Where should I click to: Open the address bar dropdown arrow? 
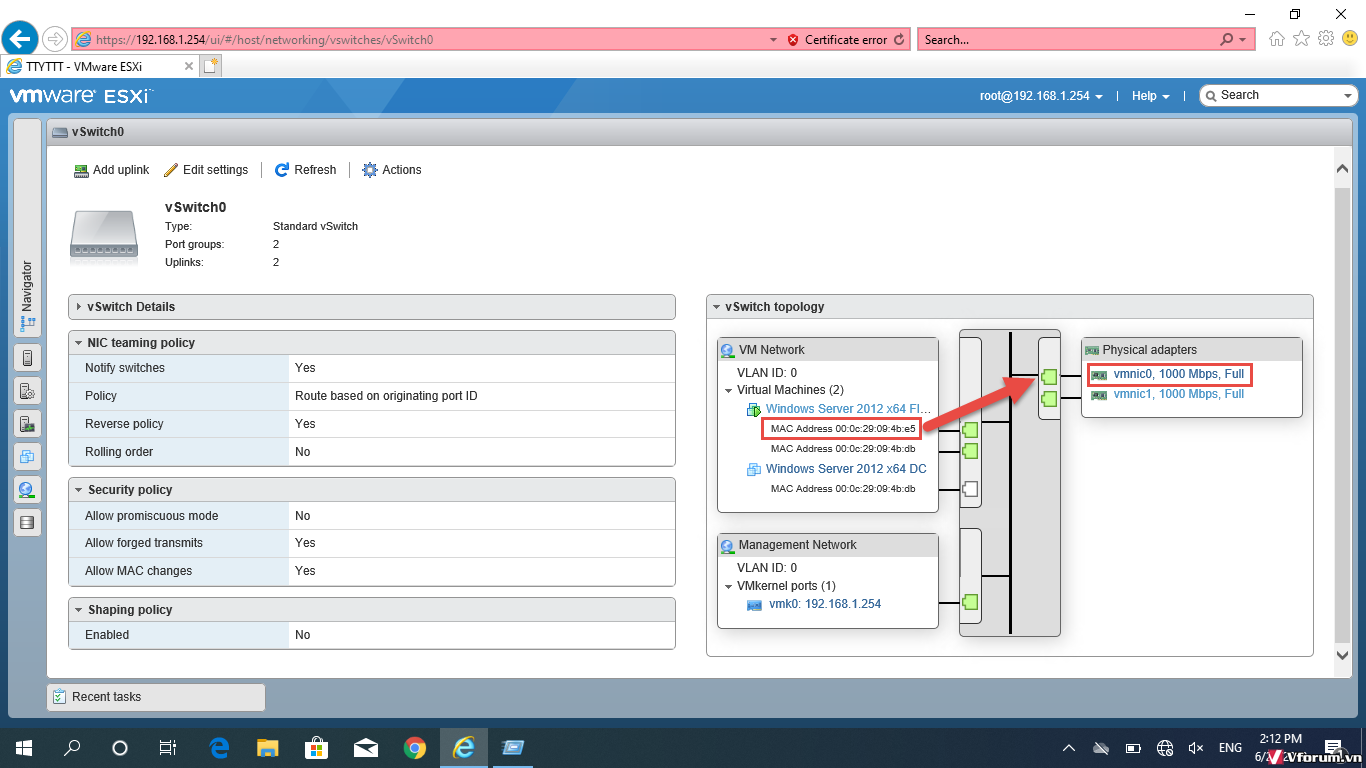coord(773,40)
